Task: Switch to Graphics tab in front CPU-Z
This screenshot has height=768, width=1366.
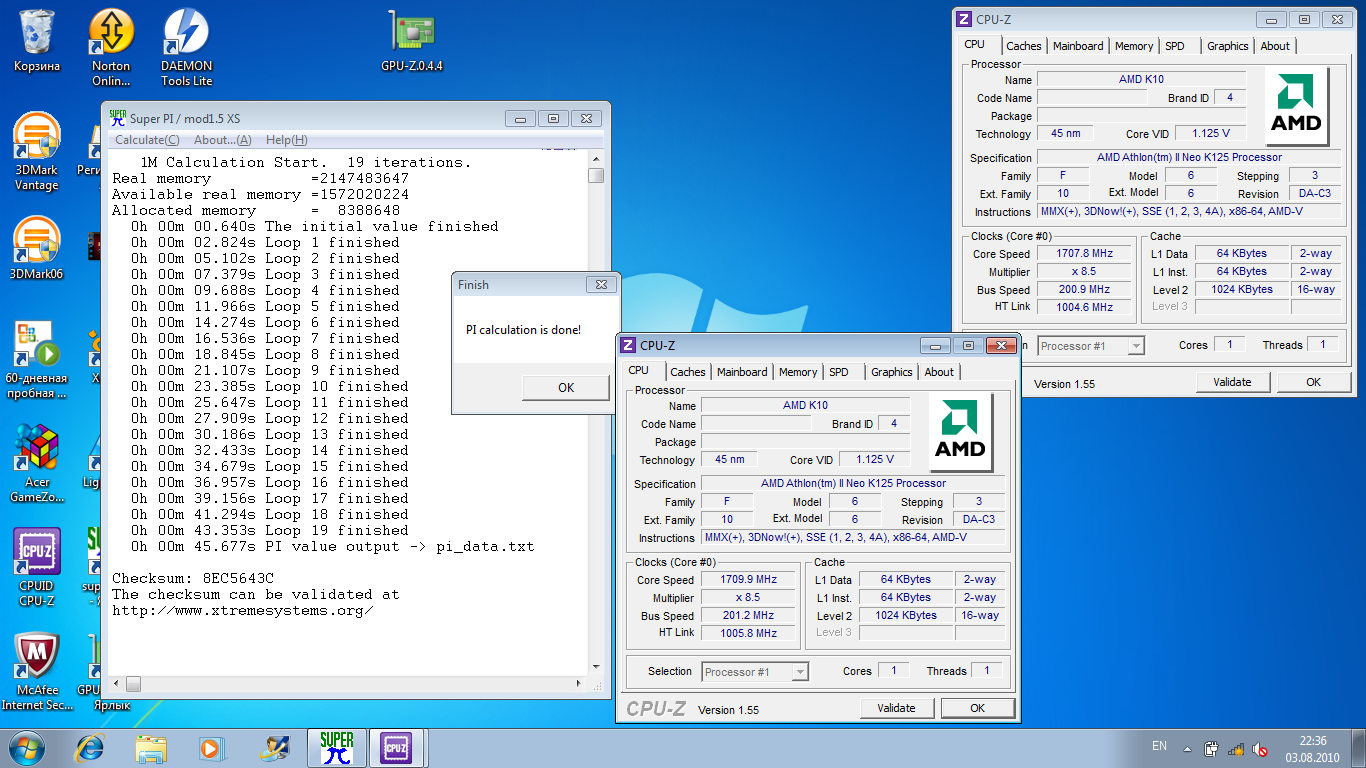Action: click(892, 372)
